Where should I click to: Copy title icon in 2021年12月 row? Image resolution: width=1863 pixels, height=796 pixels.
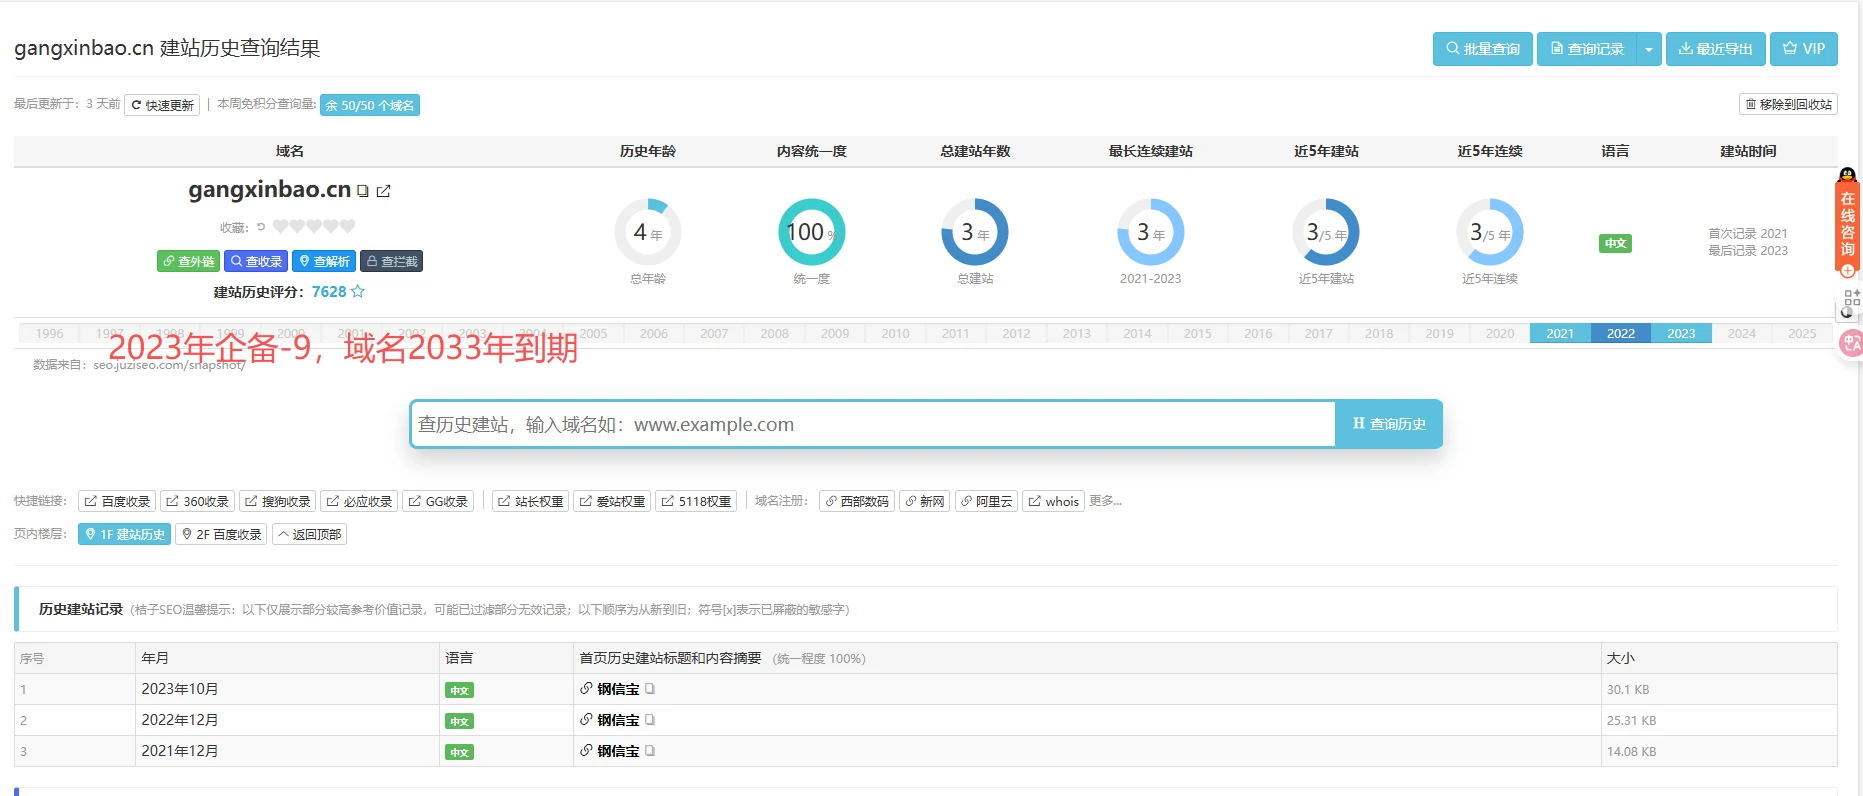click(x=650, y=751)
